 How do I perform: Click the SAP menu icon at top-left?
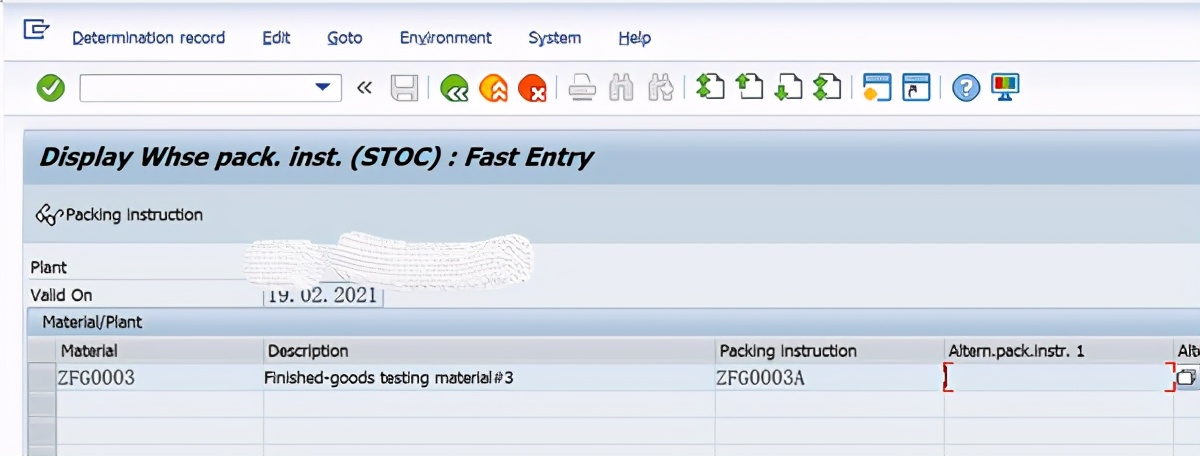click(36, 30)
